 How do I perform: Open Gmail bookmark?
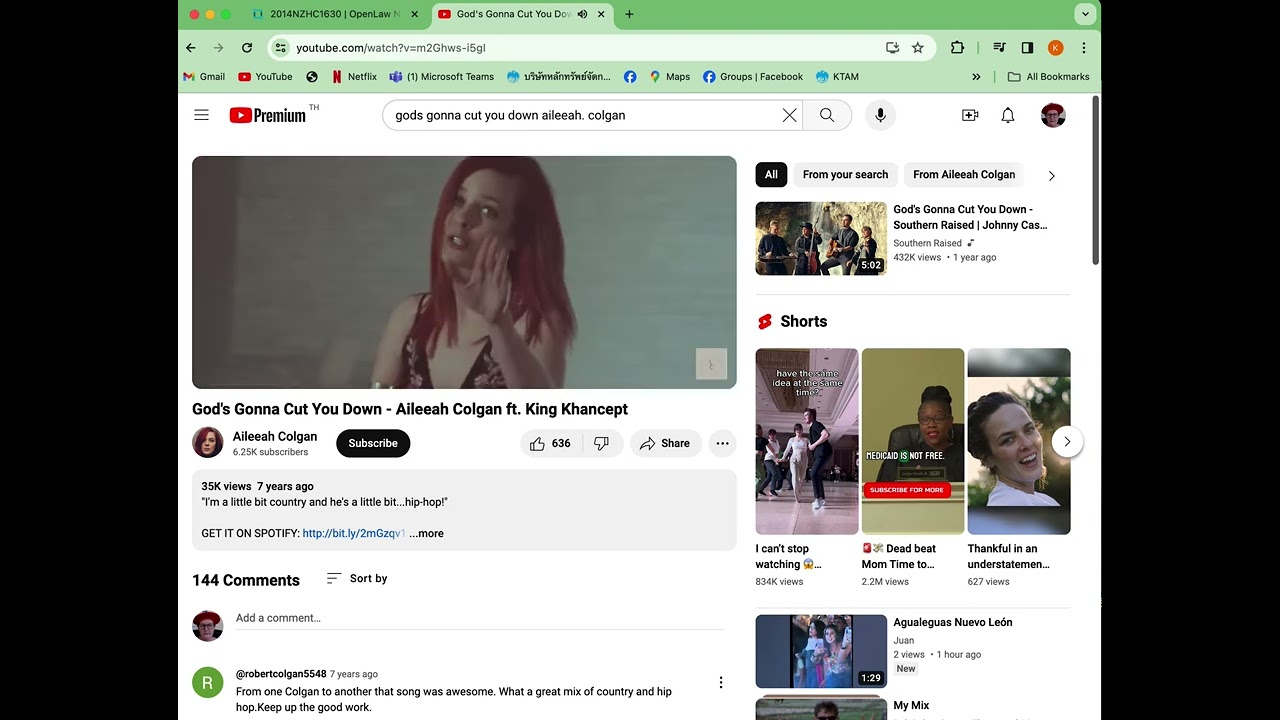click(x=204, y=76)
